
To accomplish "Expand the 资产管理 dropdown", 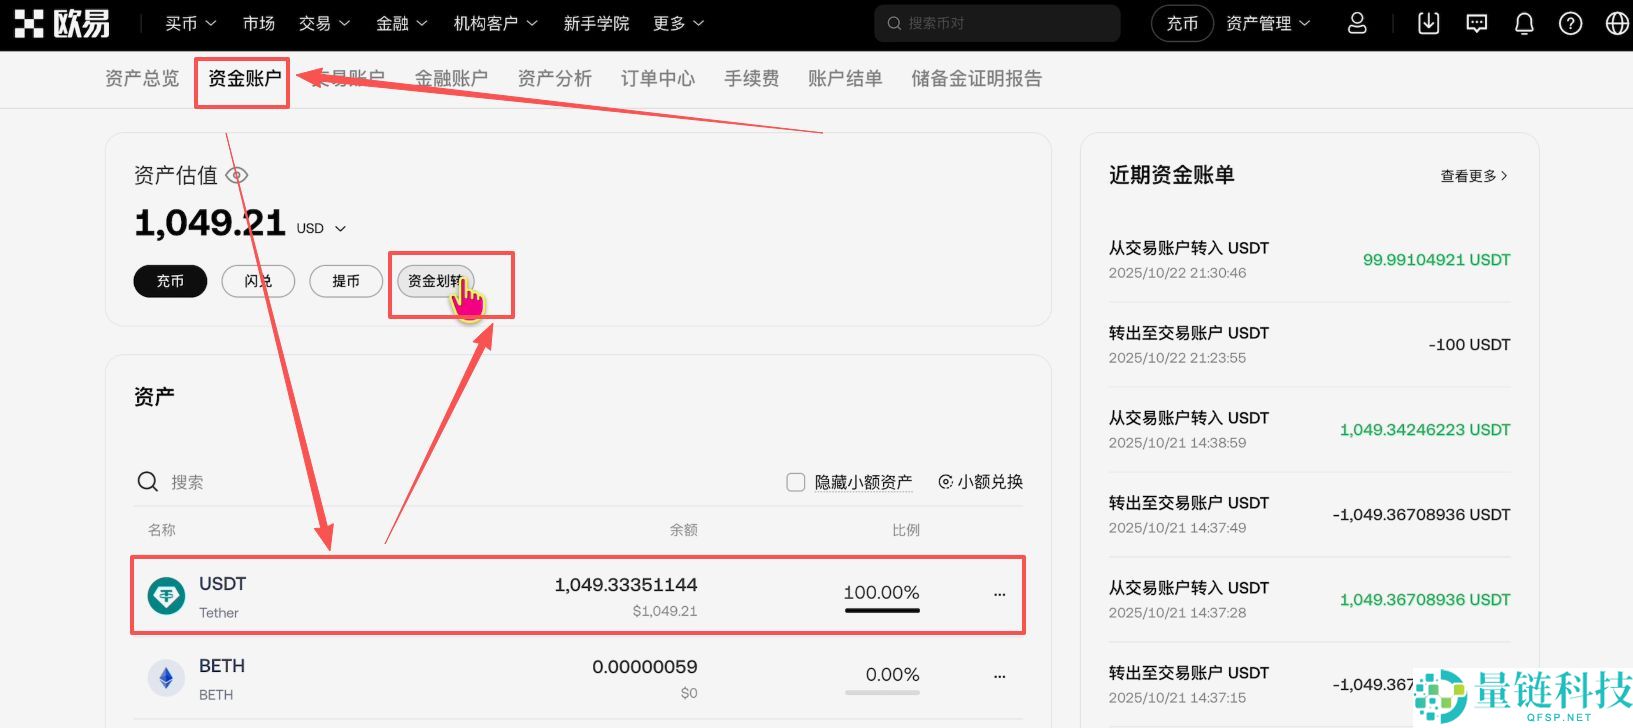I will (x=1268, y=23).
